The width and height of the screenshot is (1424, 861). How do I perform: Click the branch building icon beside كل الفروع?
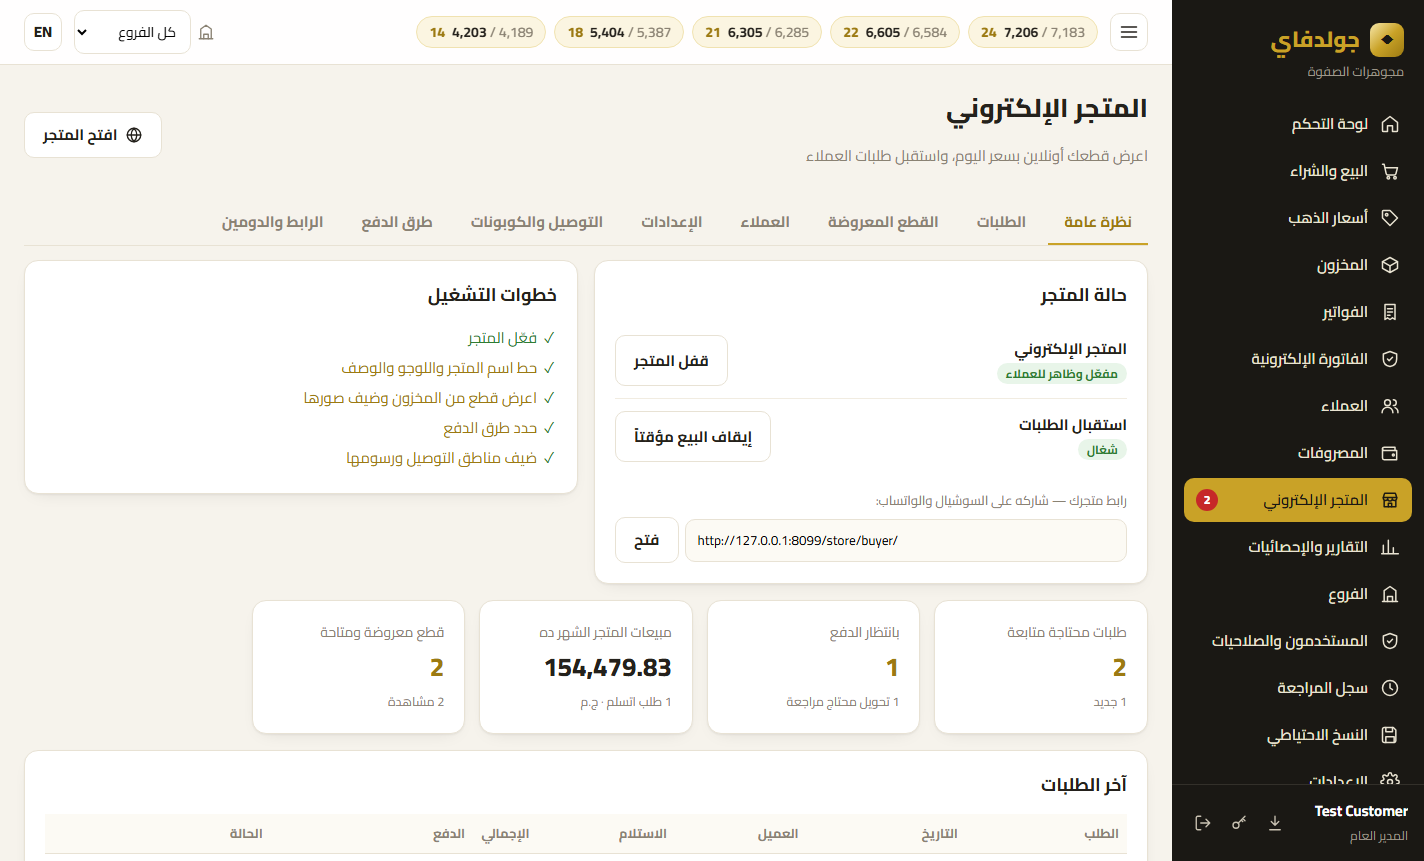[206, 33]
